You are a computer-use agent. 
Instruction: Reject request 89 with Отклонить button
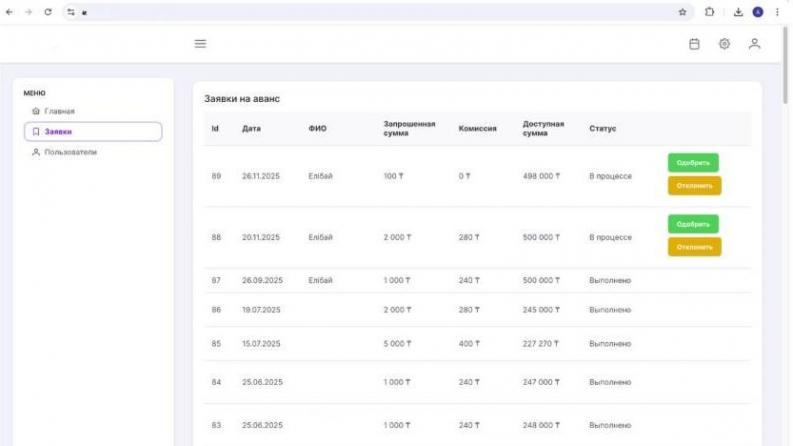pos(694,185)
